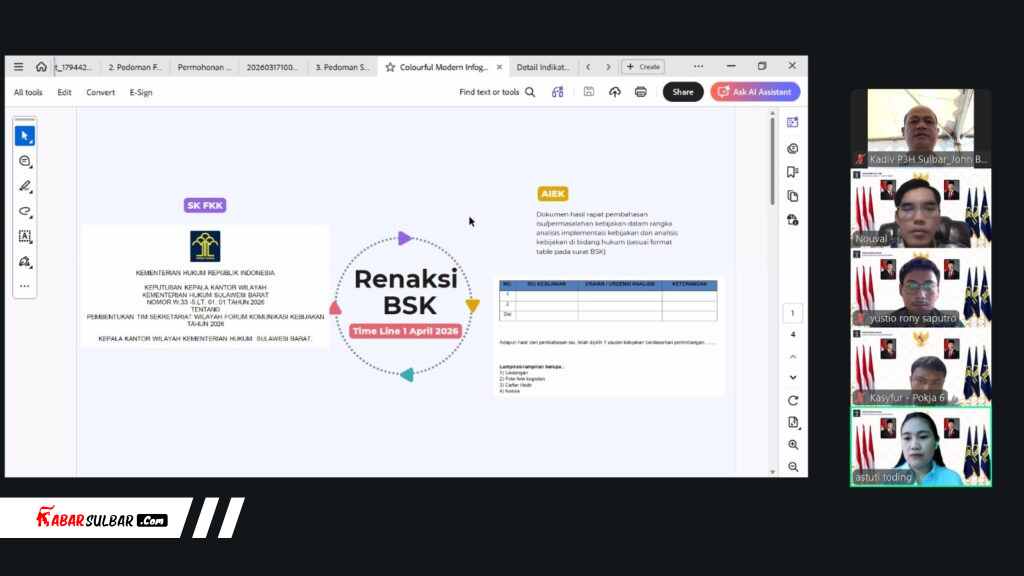The image size is (1024, 576).
Task: Switch to the Detail Indikat... tab
Action: [x=542, y=67]
